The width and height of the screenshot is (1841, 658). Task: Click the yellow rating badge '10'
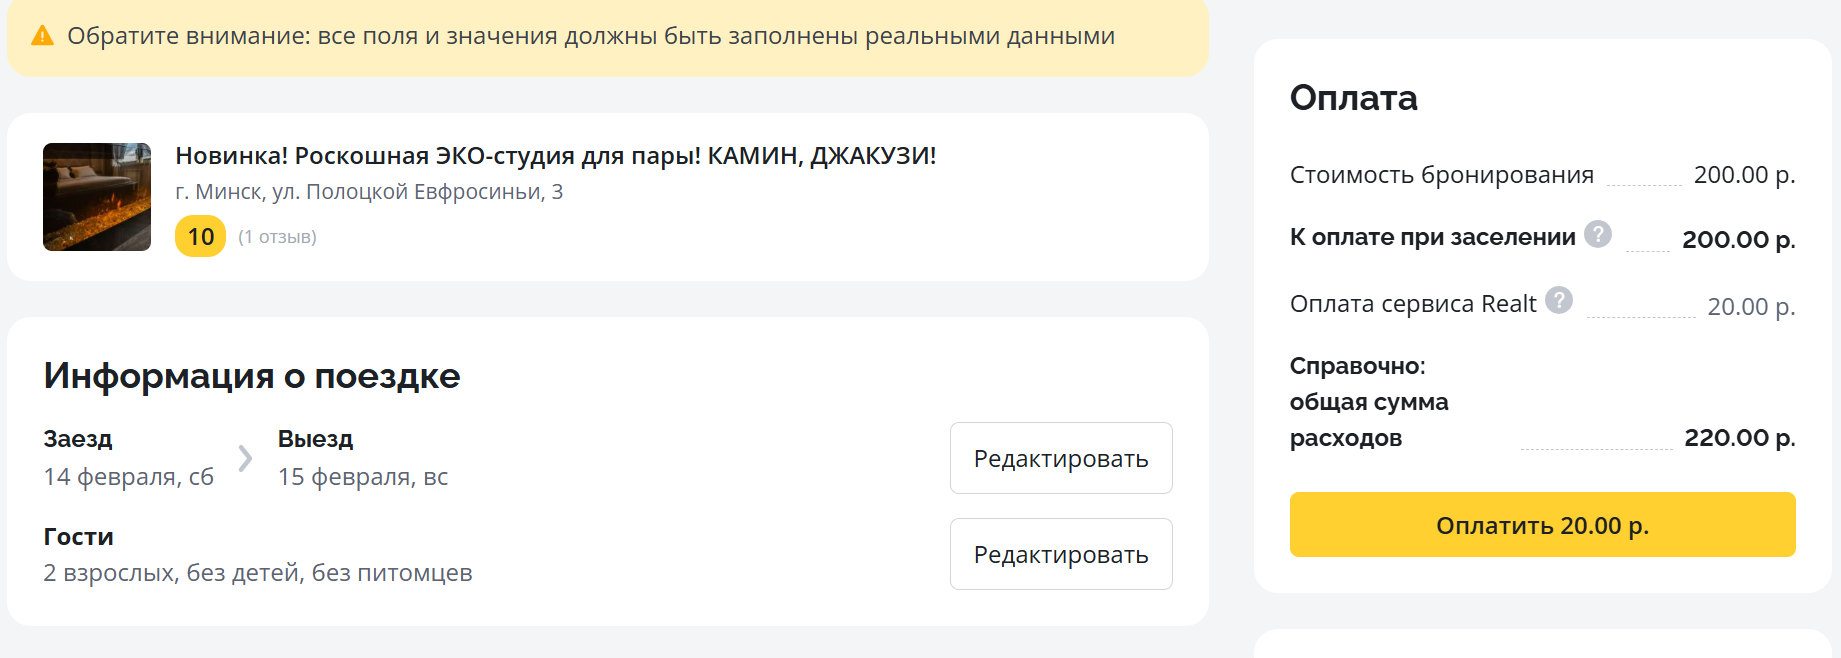pyautogui.click(x=200, y=237)
